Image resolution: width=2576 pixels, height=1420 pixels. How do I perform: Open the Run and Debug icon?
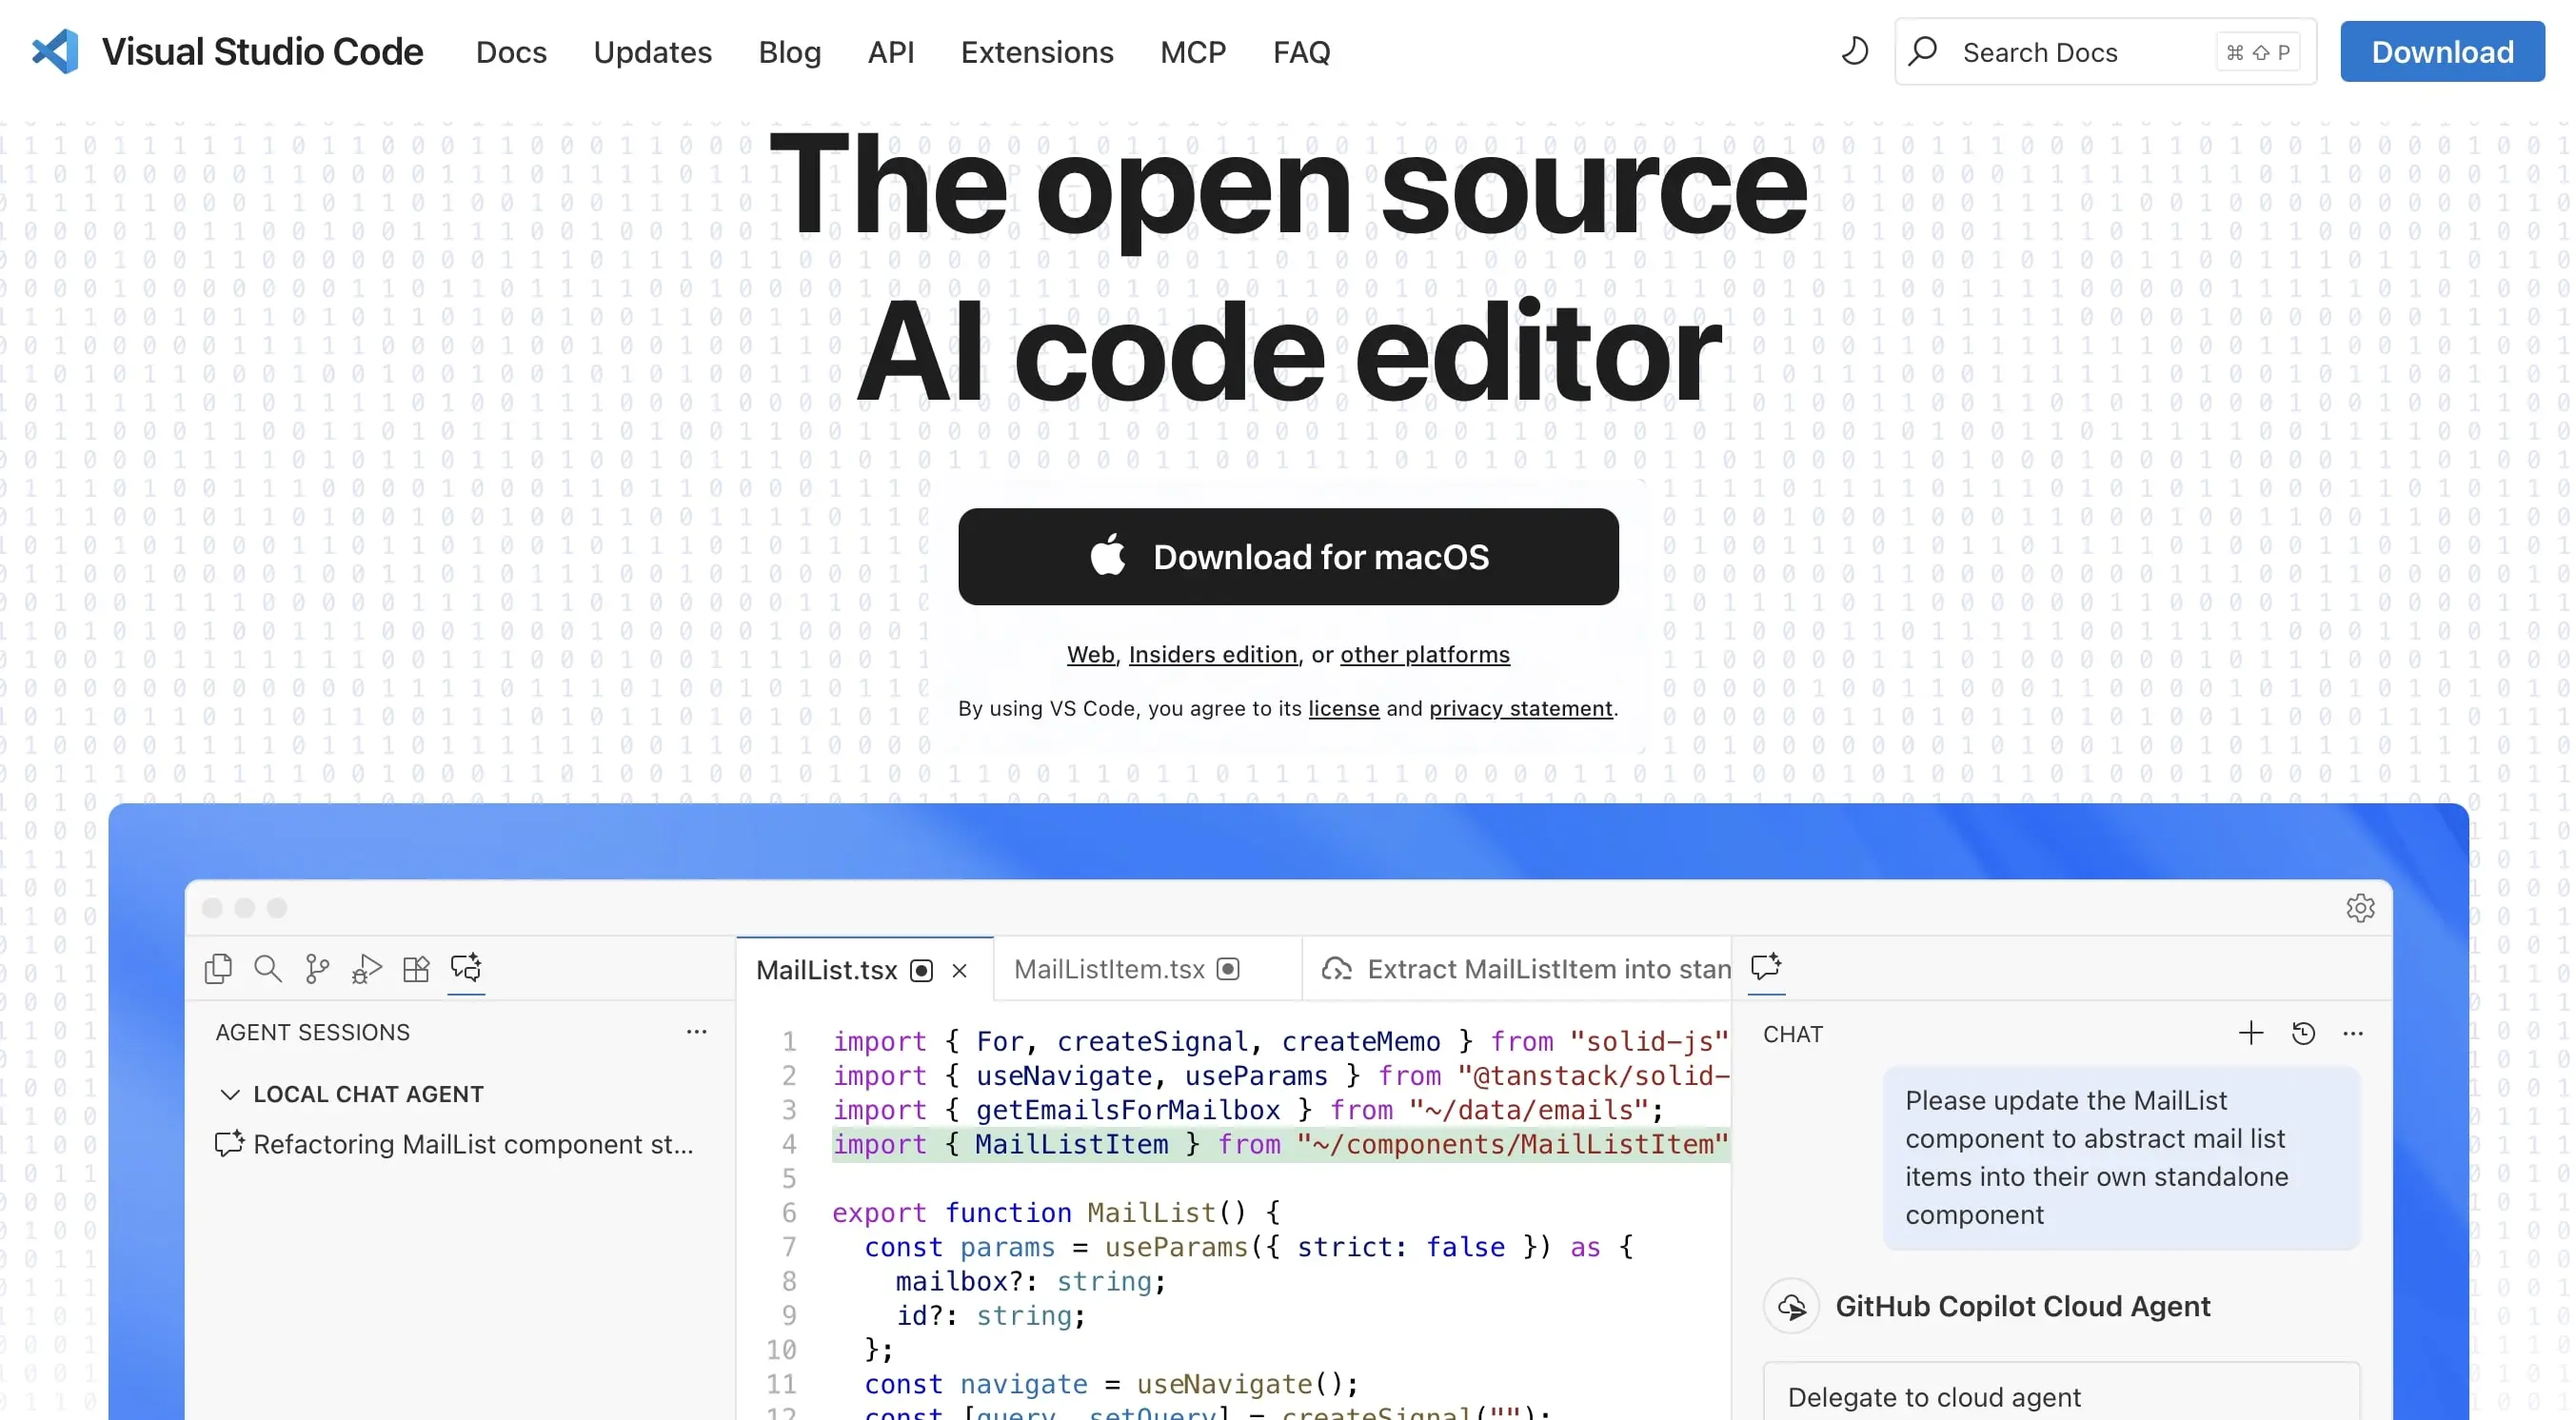366,968
